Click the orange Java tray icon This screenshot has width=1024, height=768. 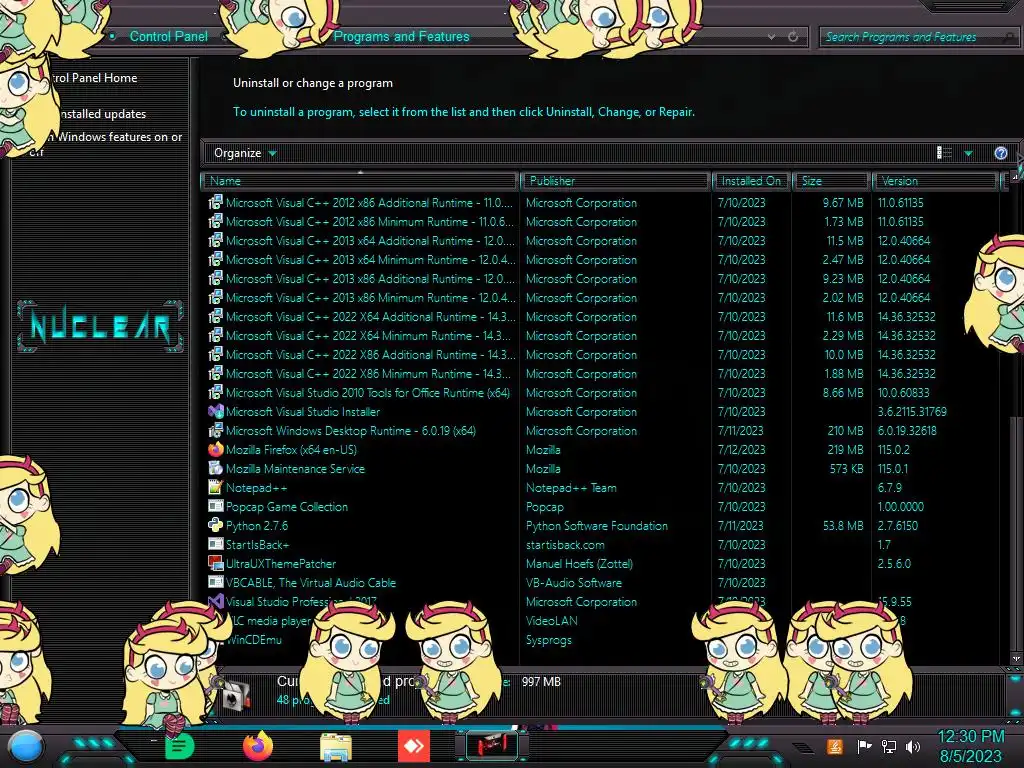tap(835, 746)
